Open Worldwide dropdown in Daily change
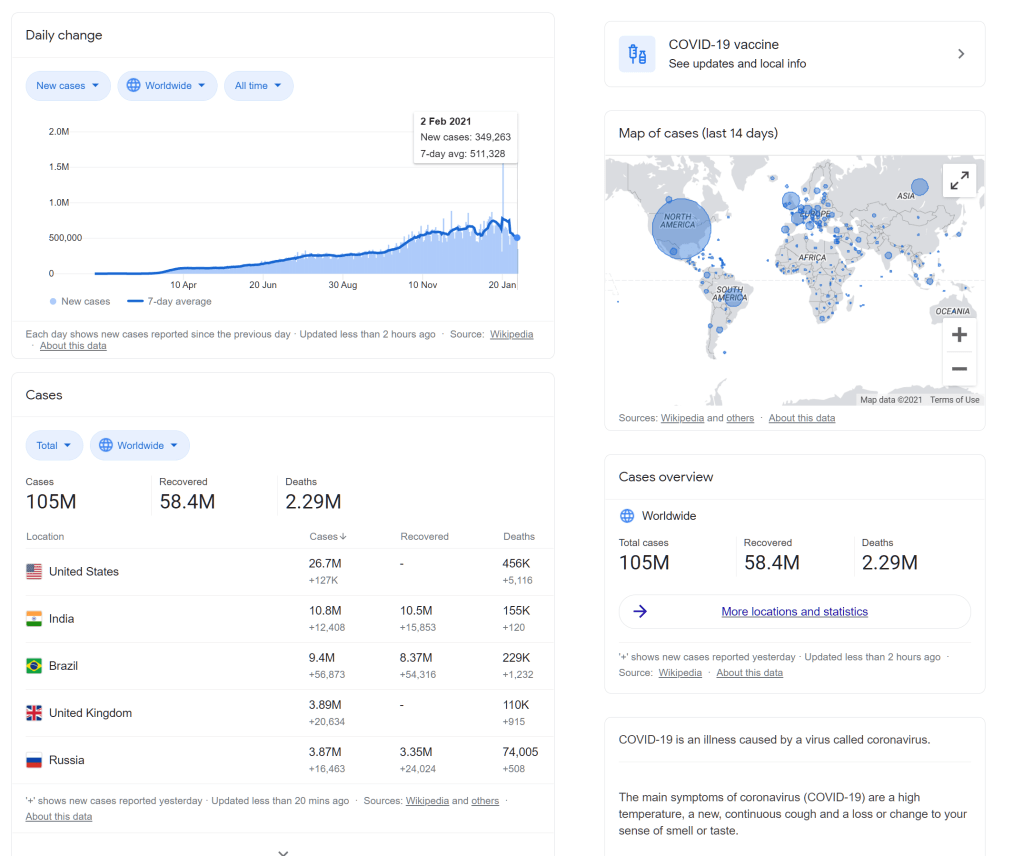The height and width of the screenshot is (856, 1023). pos(167,86)
